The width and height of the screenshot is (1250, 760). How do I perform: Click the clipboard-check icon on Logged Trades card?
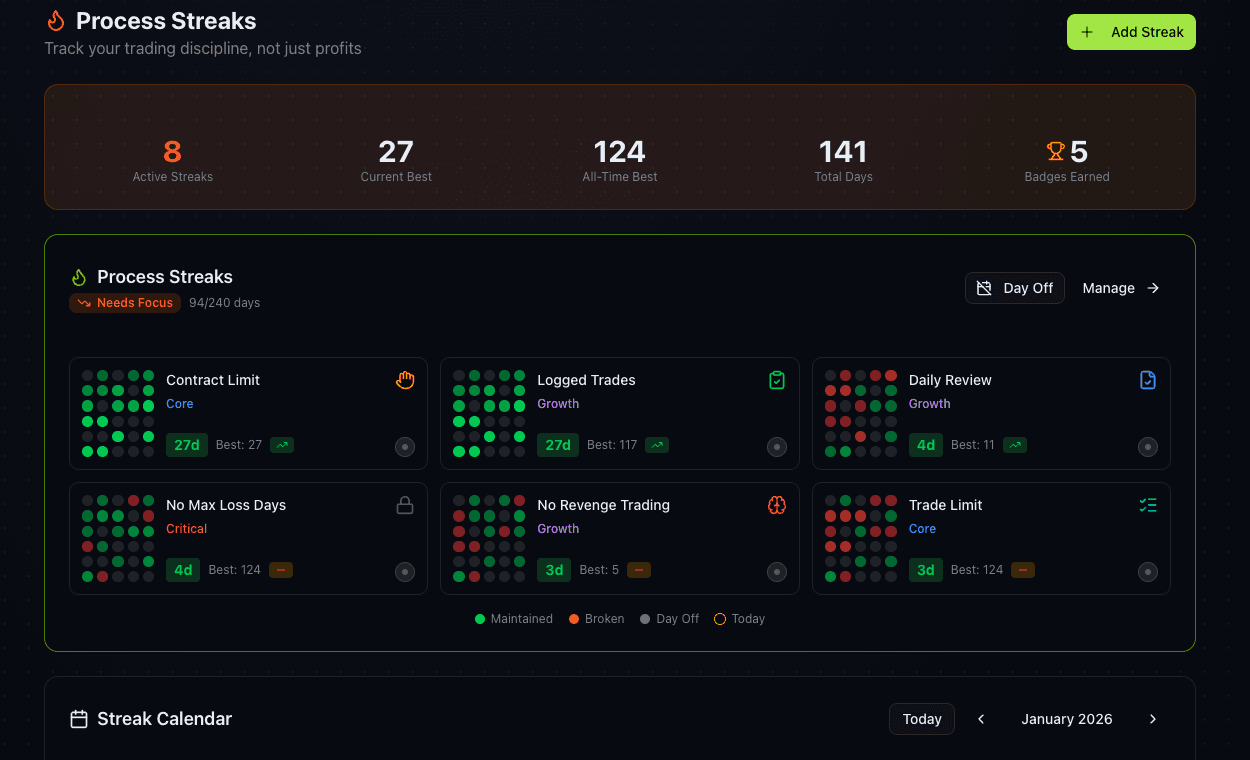coord(777,380)
